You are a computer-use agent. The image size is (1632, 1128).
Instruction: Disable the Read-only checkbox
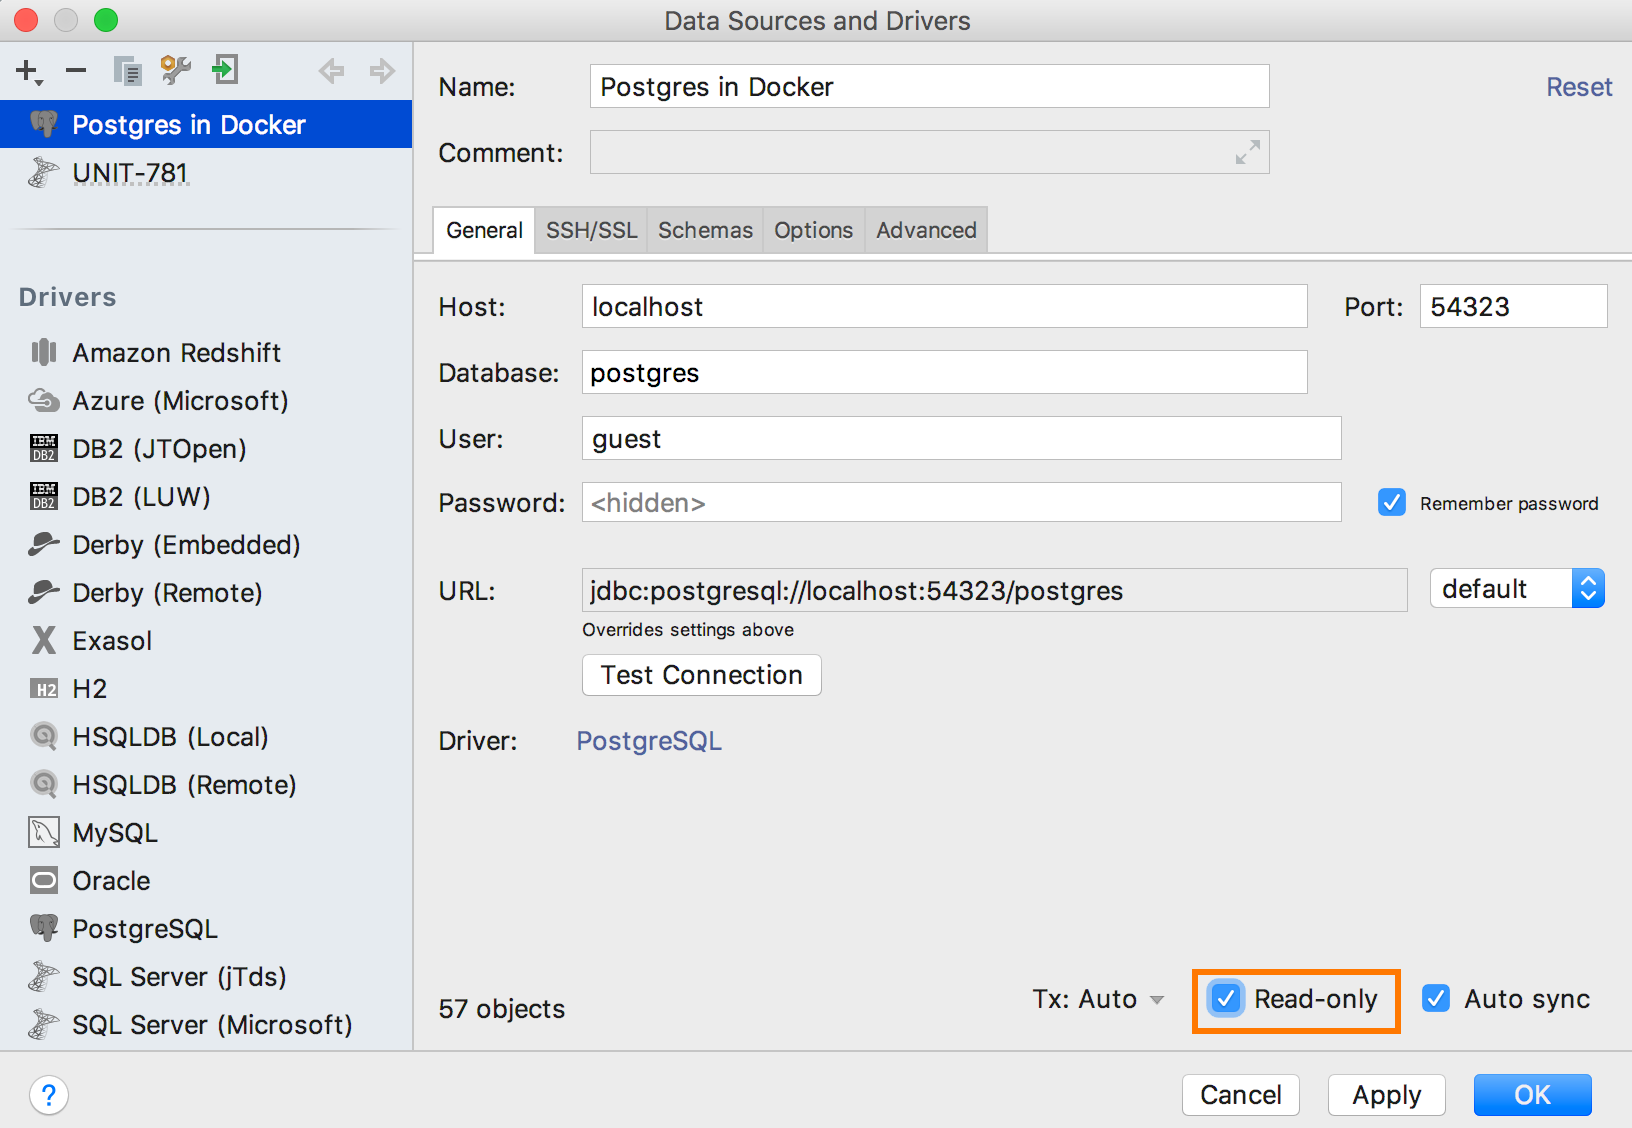coord(1226,998)
